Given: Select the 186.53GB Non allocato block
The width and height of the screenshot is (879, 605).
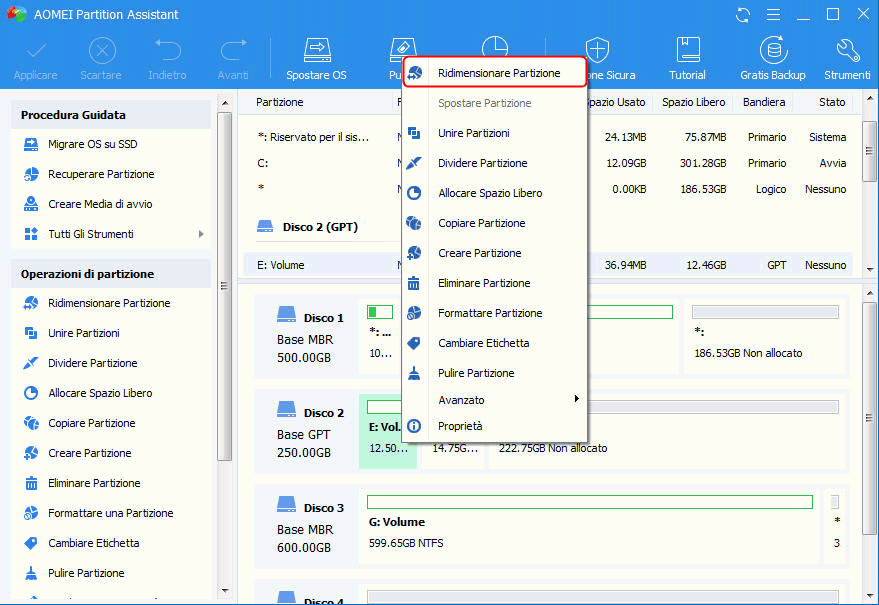Looking at the screenshot, I should point(763,340).
